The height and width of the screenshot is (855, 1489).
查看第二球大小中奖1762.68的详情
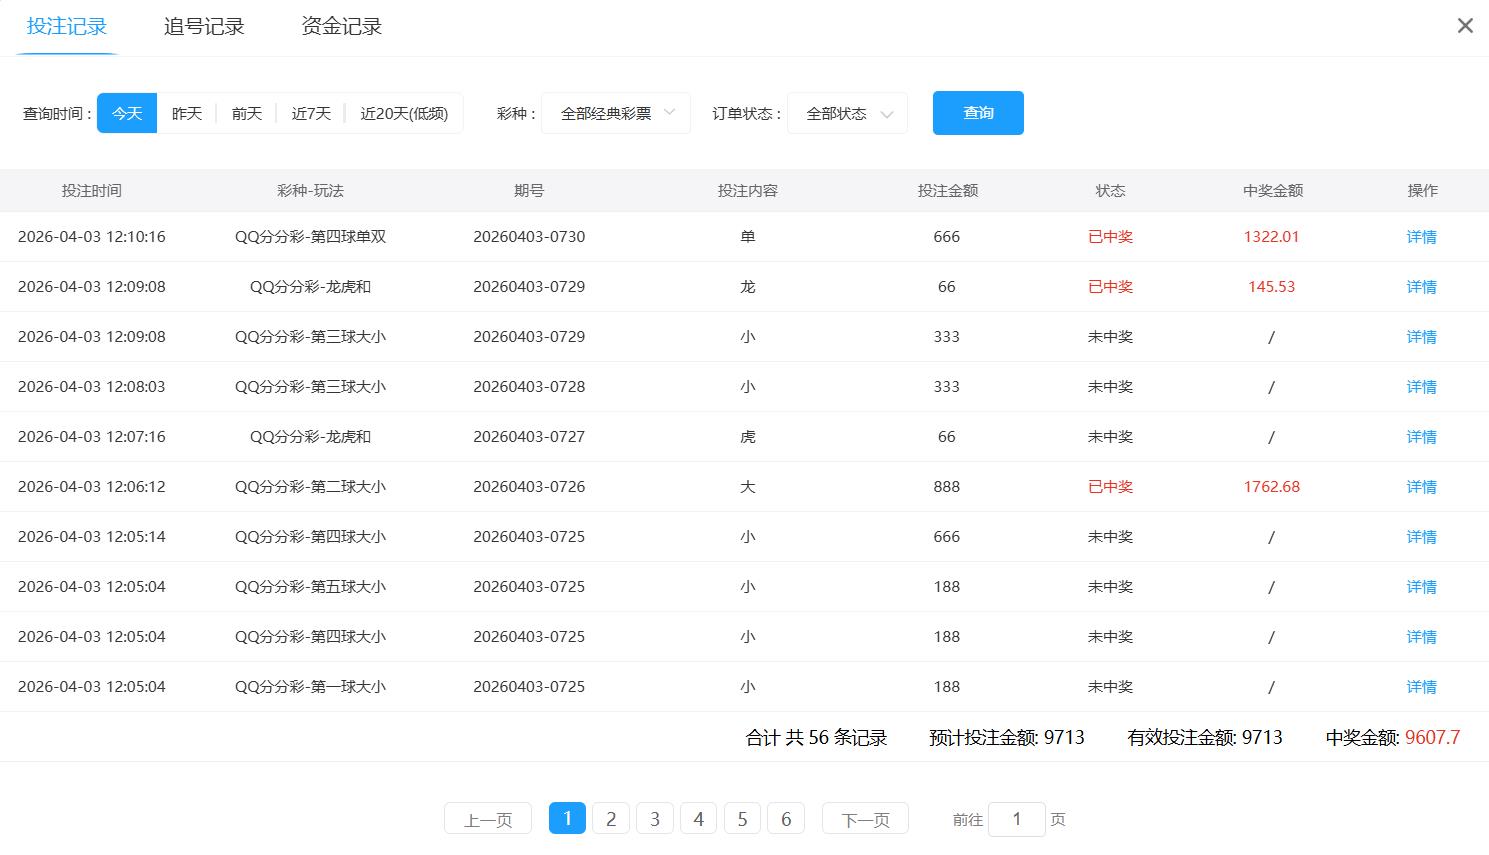pyautogui.click(x=1420, y=486)
